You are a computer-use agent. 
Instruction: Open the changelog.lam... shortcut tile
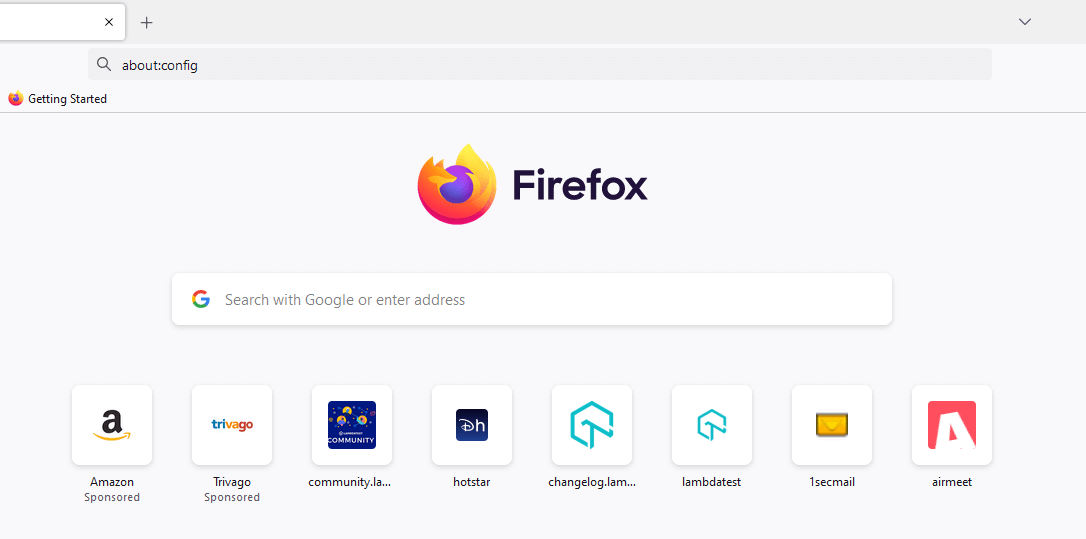592,425
